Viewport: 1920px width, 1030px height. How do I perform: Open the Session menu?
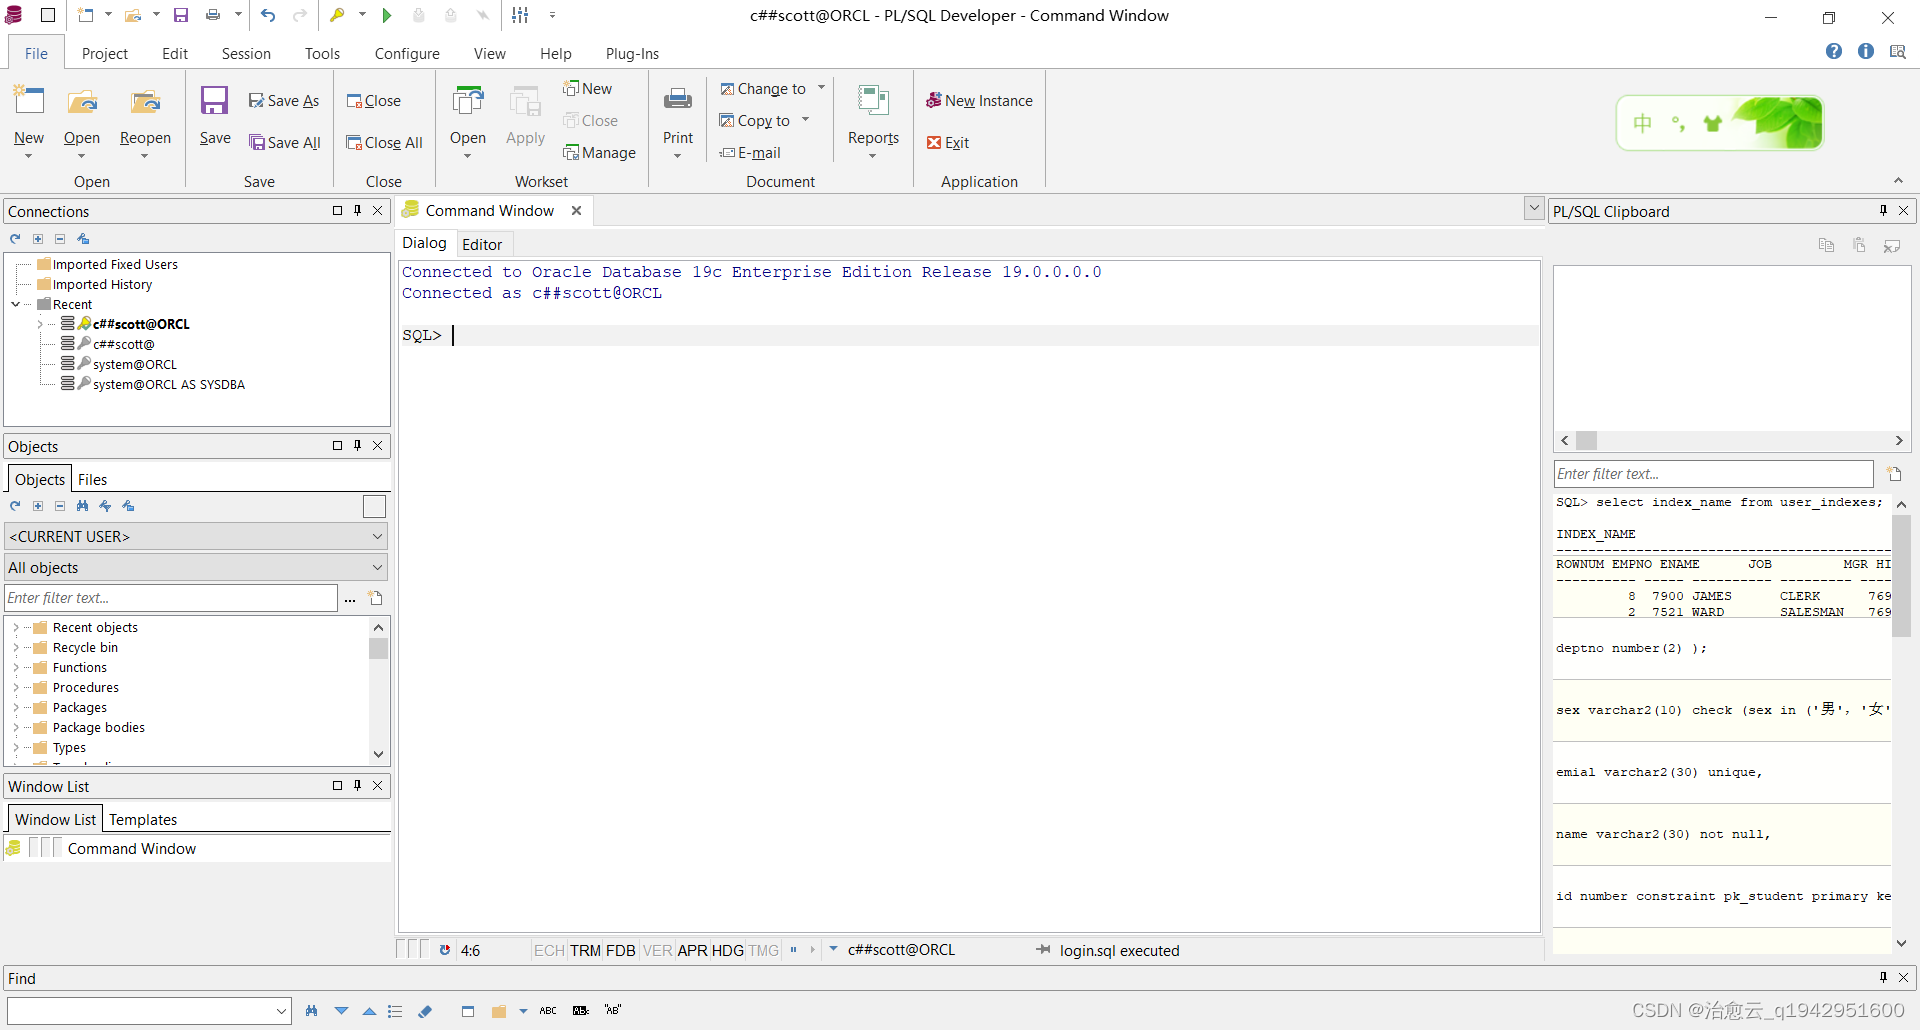tap(246, 53)
